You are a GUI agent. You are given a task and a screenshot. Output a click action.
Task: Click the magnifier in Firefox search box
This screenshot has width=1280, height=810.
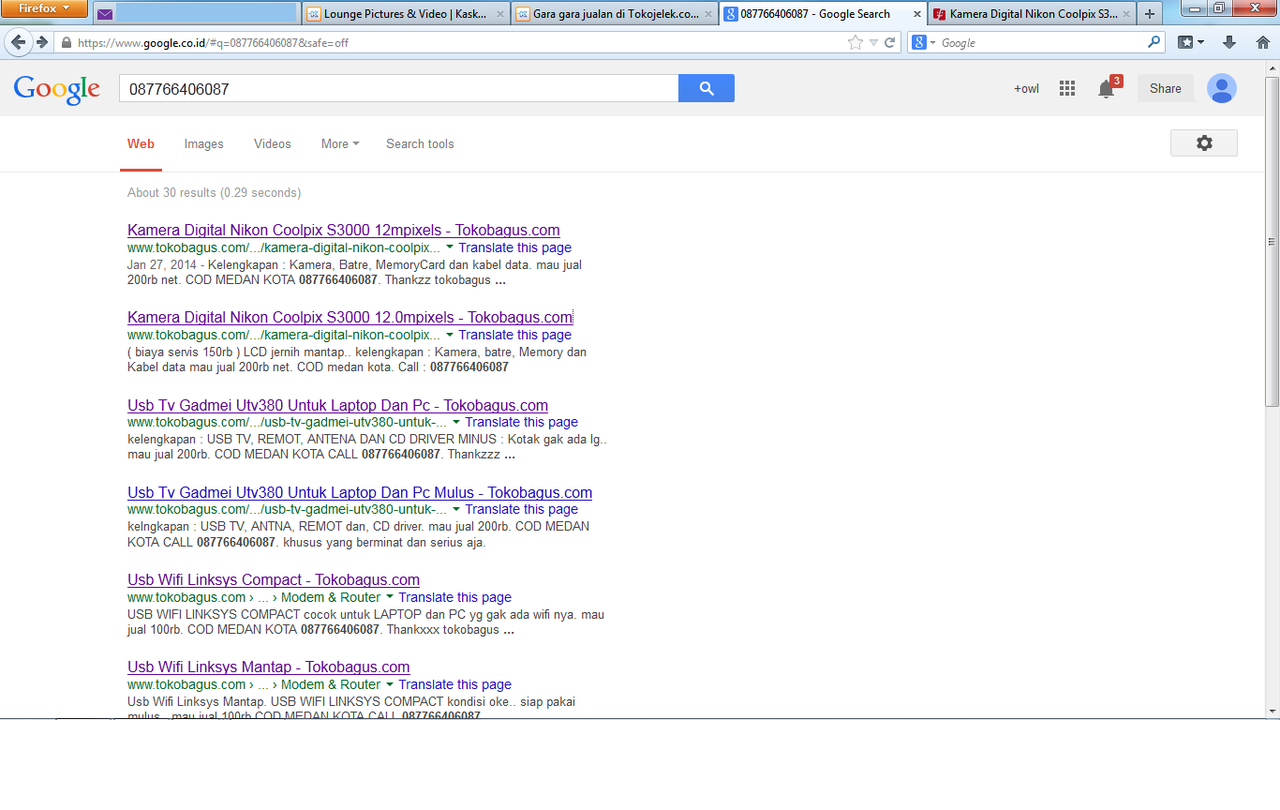tap(1154, 42)
